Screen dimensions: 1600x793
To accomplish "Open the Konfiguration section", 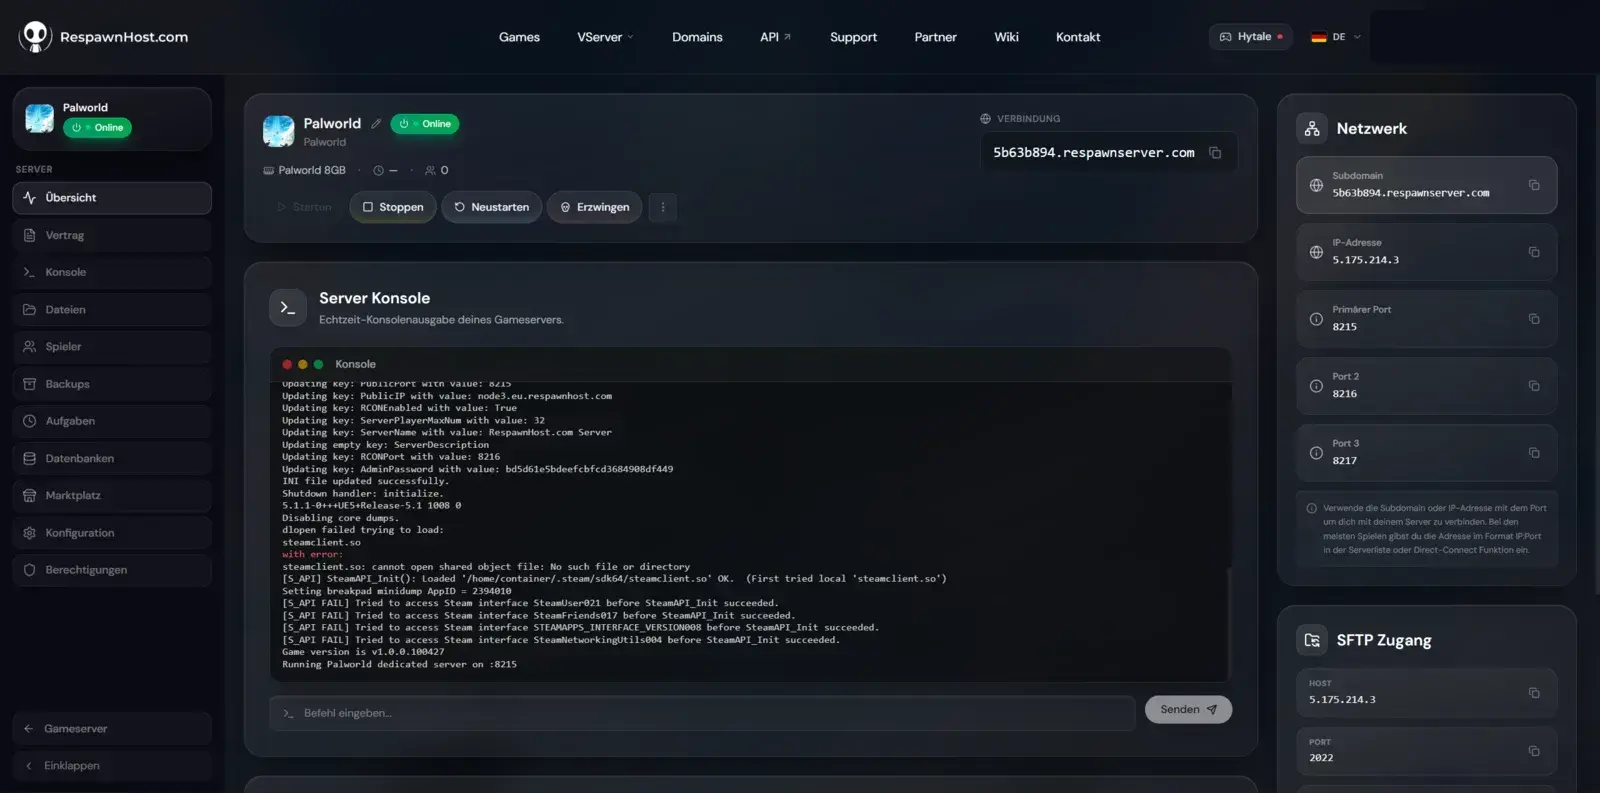I will (x=112, y=533).
